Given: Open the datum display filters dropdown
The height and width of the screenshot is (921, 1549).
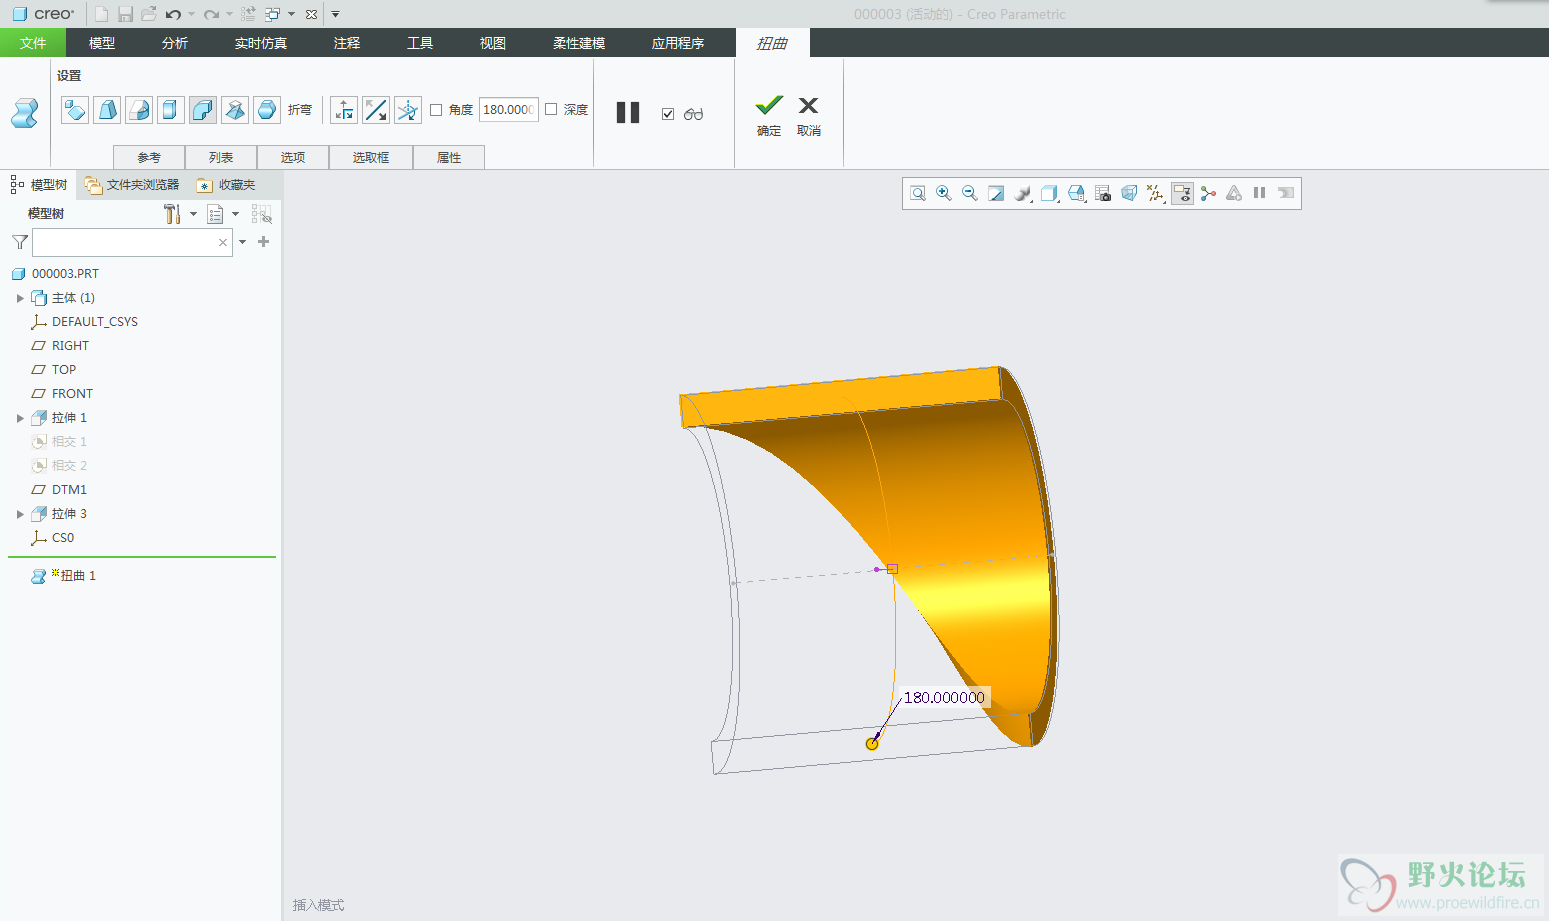Looking at the screenshot, I should (x=1155, y=193).
